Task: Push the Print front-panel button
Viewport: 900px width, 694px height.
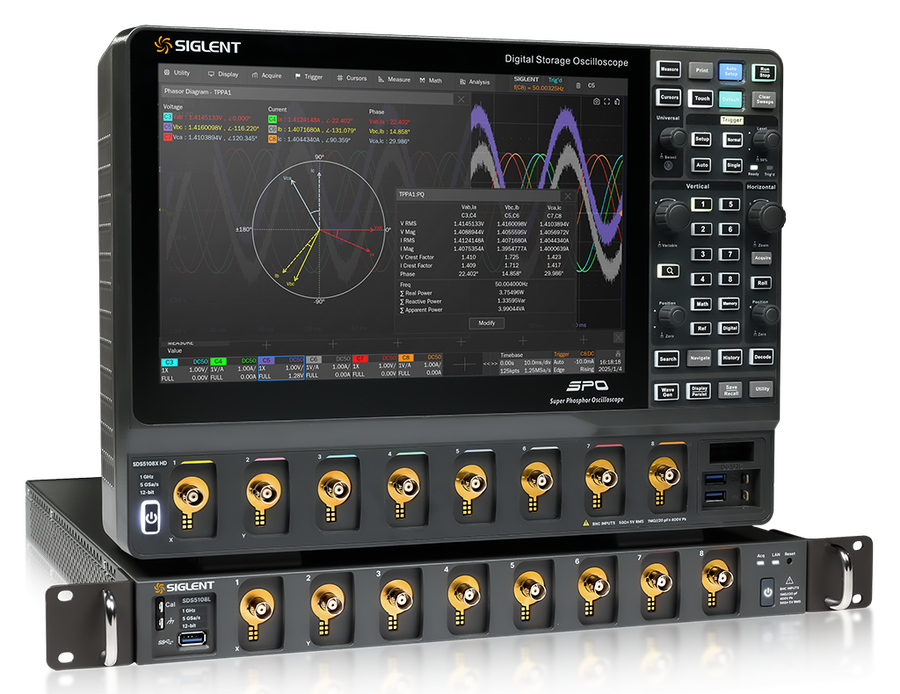Action: point(701,71)
